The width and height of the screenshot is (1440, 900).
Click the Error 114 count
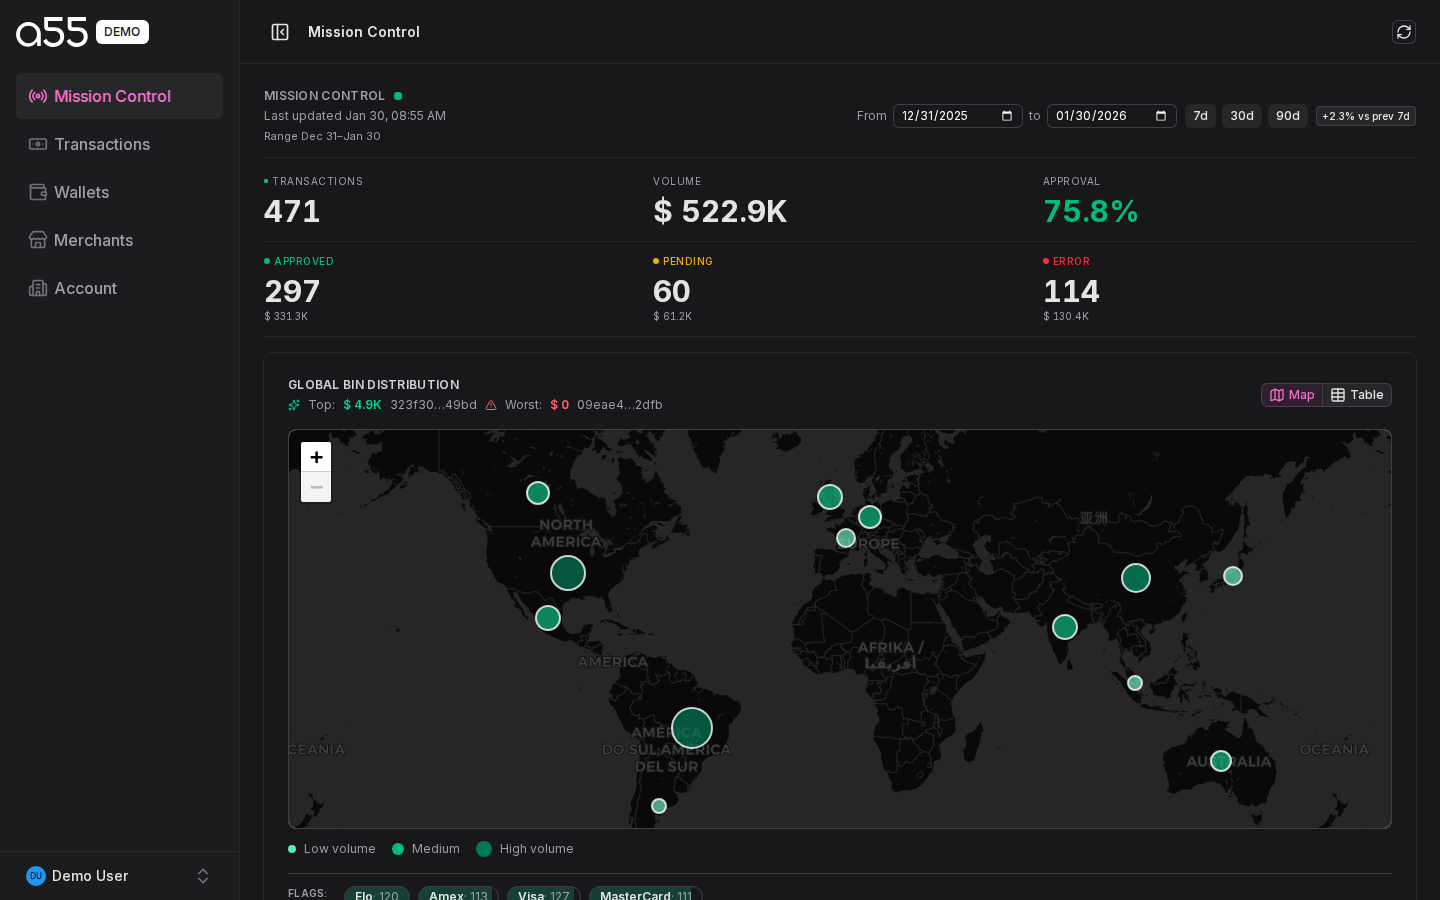[x=1071, y=291]
